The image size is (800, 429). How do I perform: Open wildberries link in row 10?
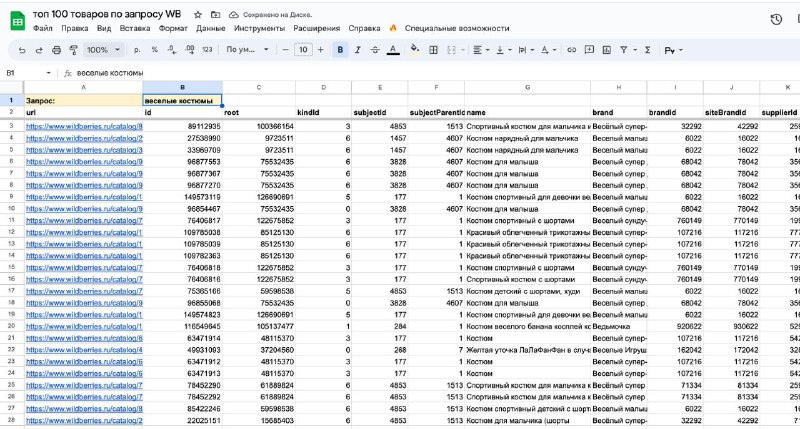[x=84, y=209]
